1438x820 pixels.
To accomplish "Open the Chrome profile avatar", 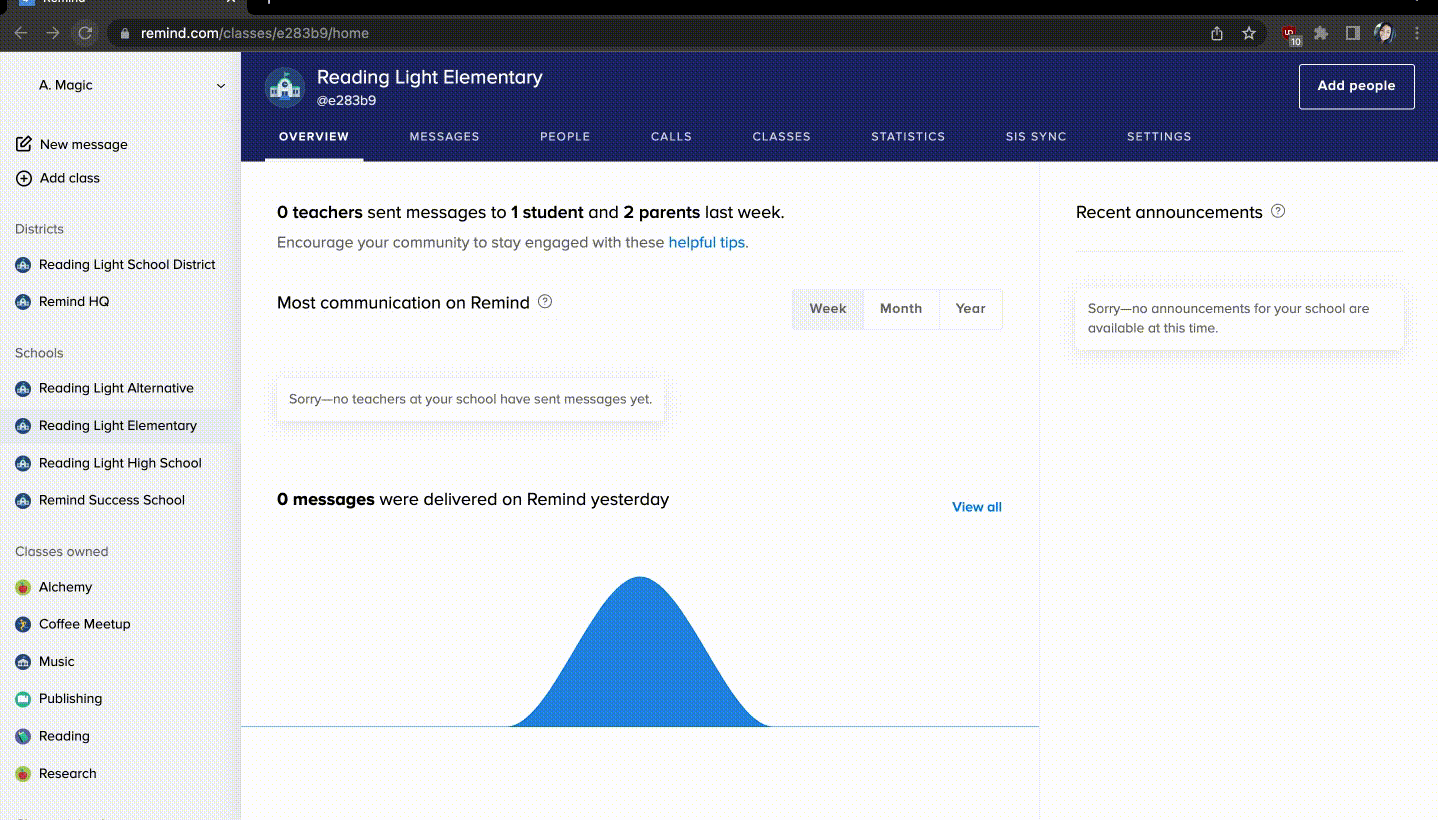I will (1385, 33).
